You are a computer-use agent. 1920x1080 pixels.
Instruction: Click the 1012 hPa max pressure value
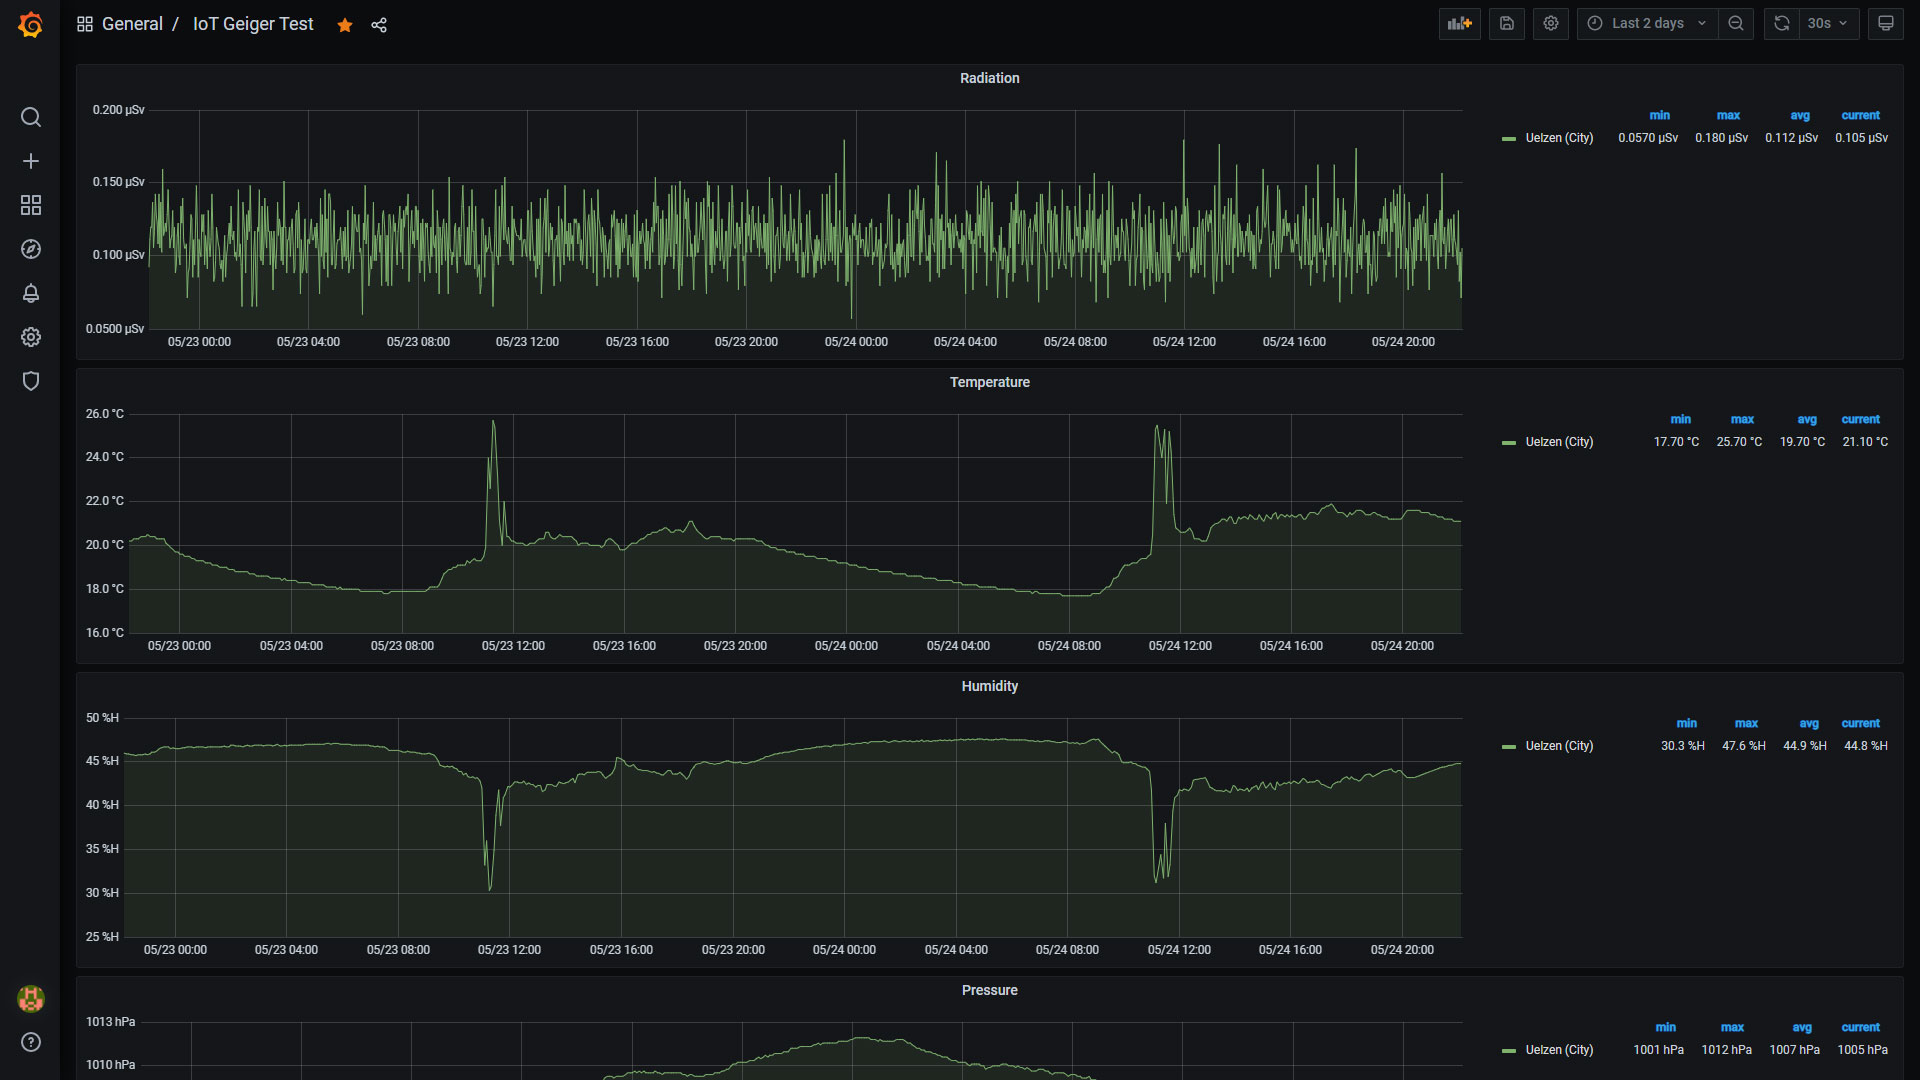[x=1727, y=1050]
